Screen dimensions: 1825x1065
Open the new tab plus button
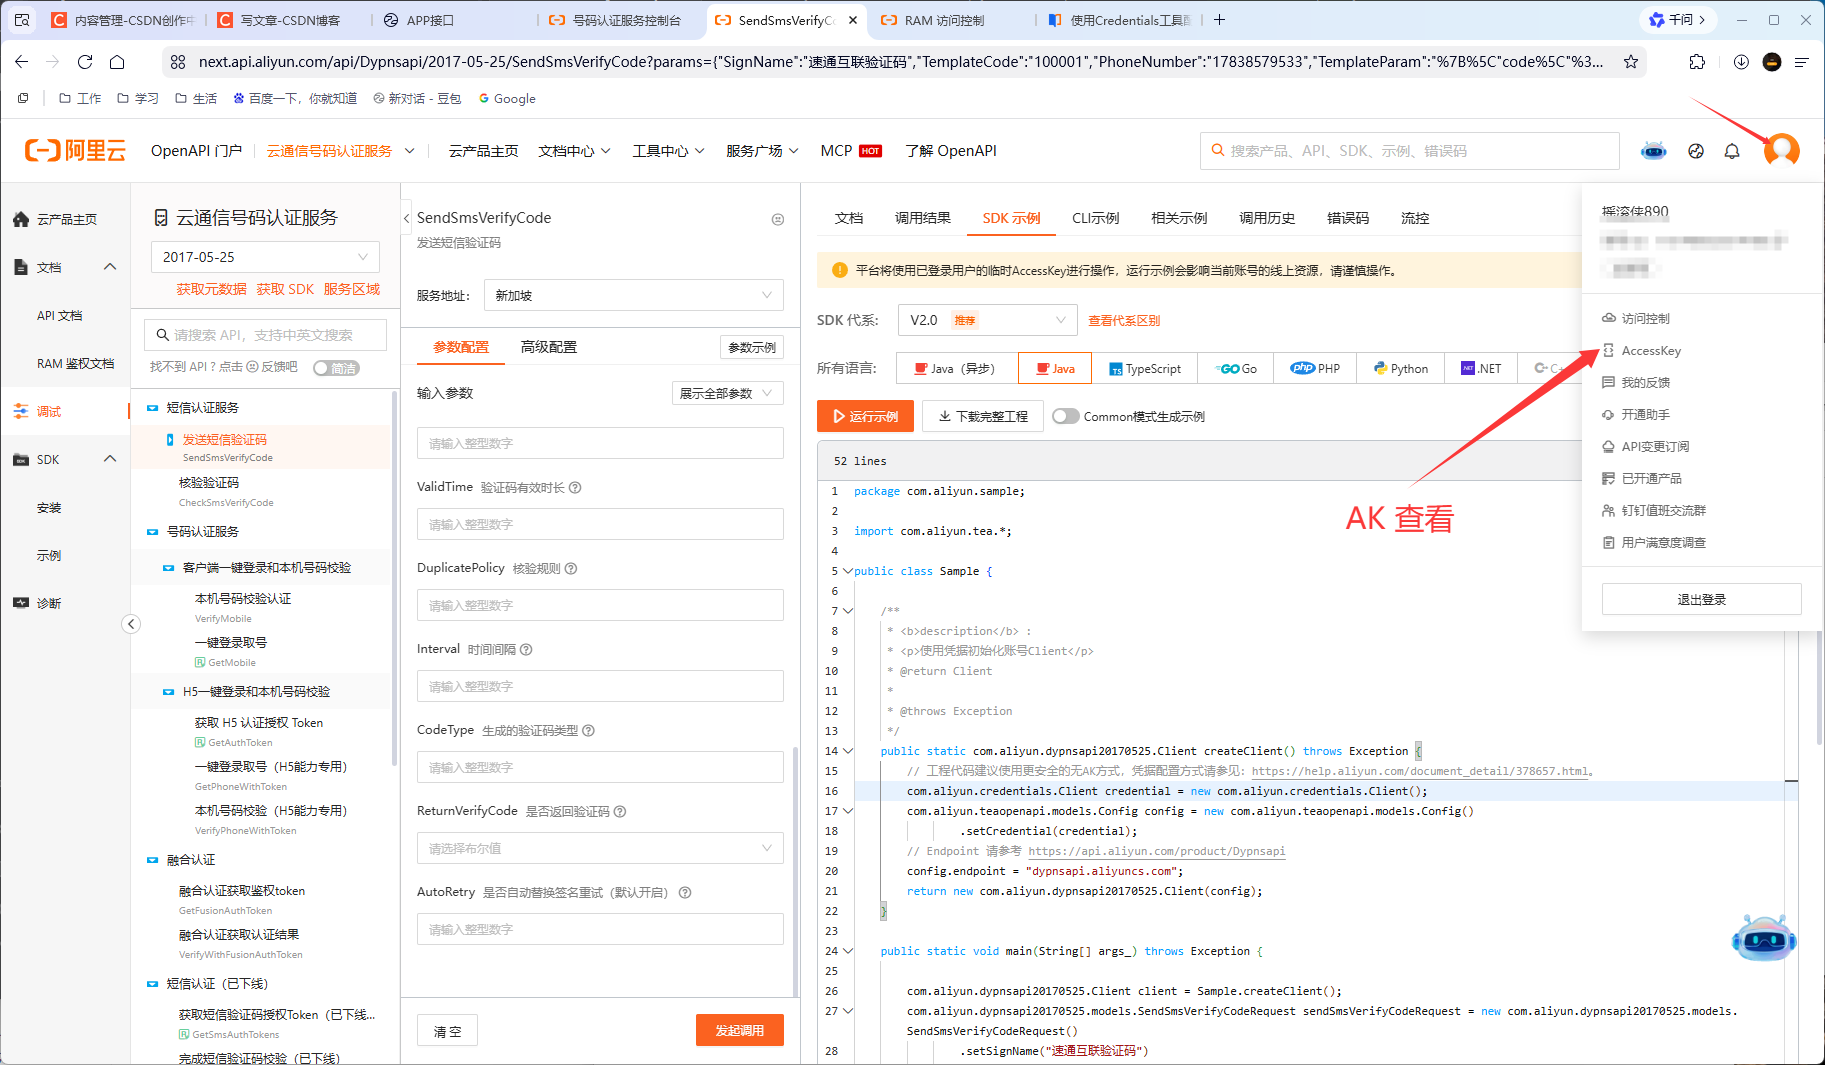point(1219,19)
